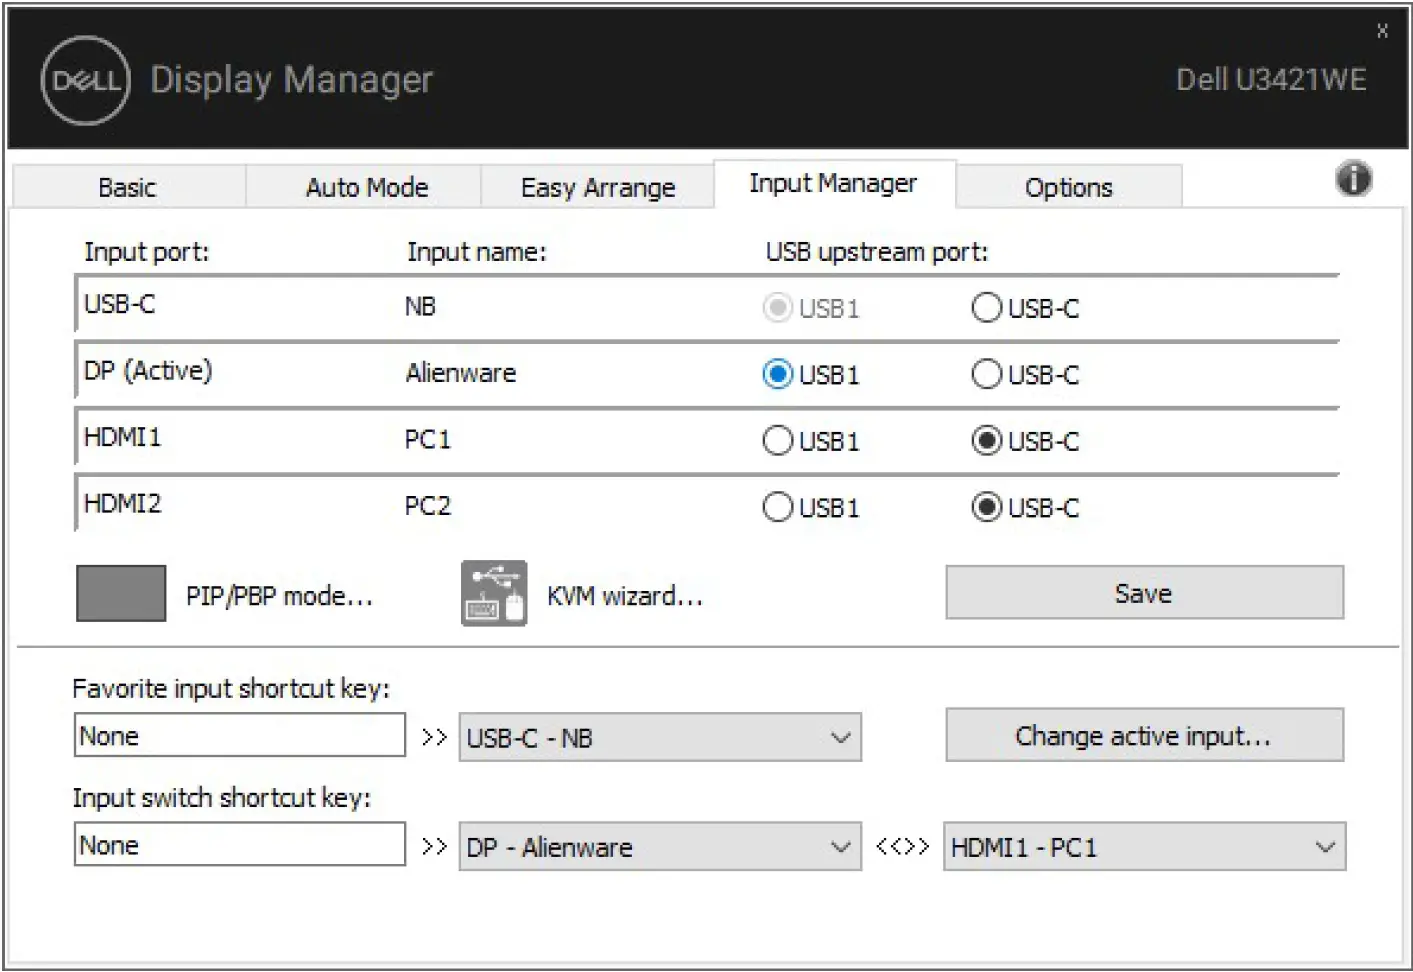Open the Options tab

click(1069, 186)
